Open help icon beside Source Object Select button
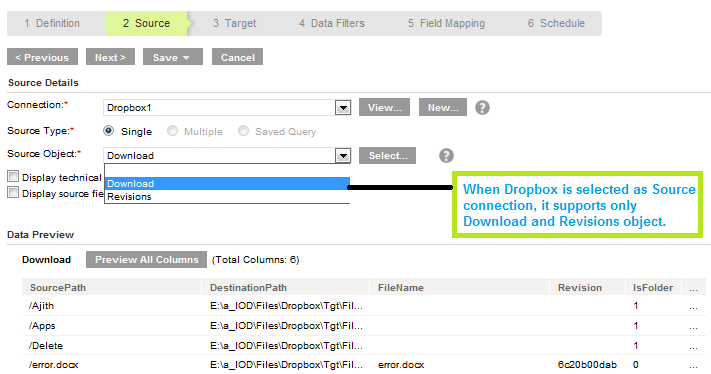Viewport: 711px width, 374px height. click(x=446, y=155)
